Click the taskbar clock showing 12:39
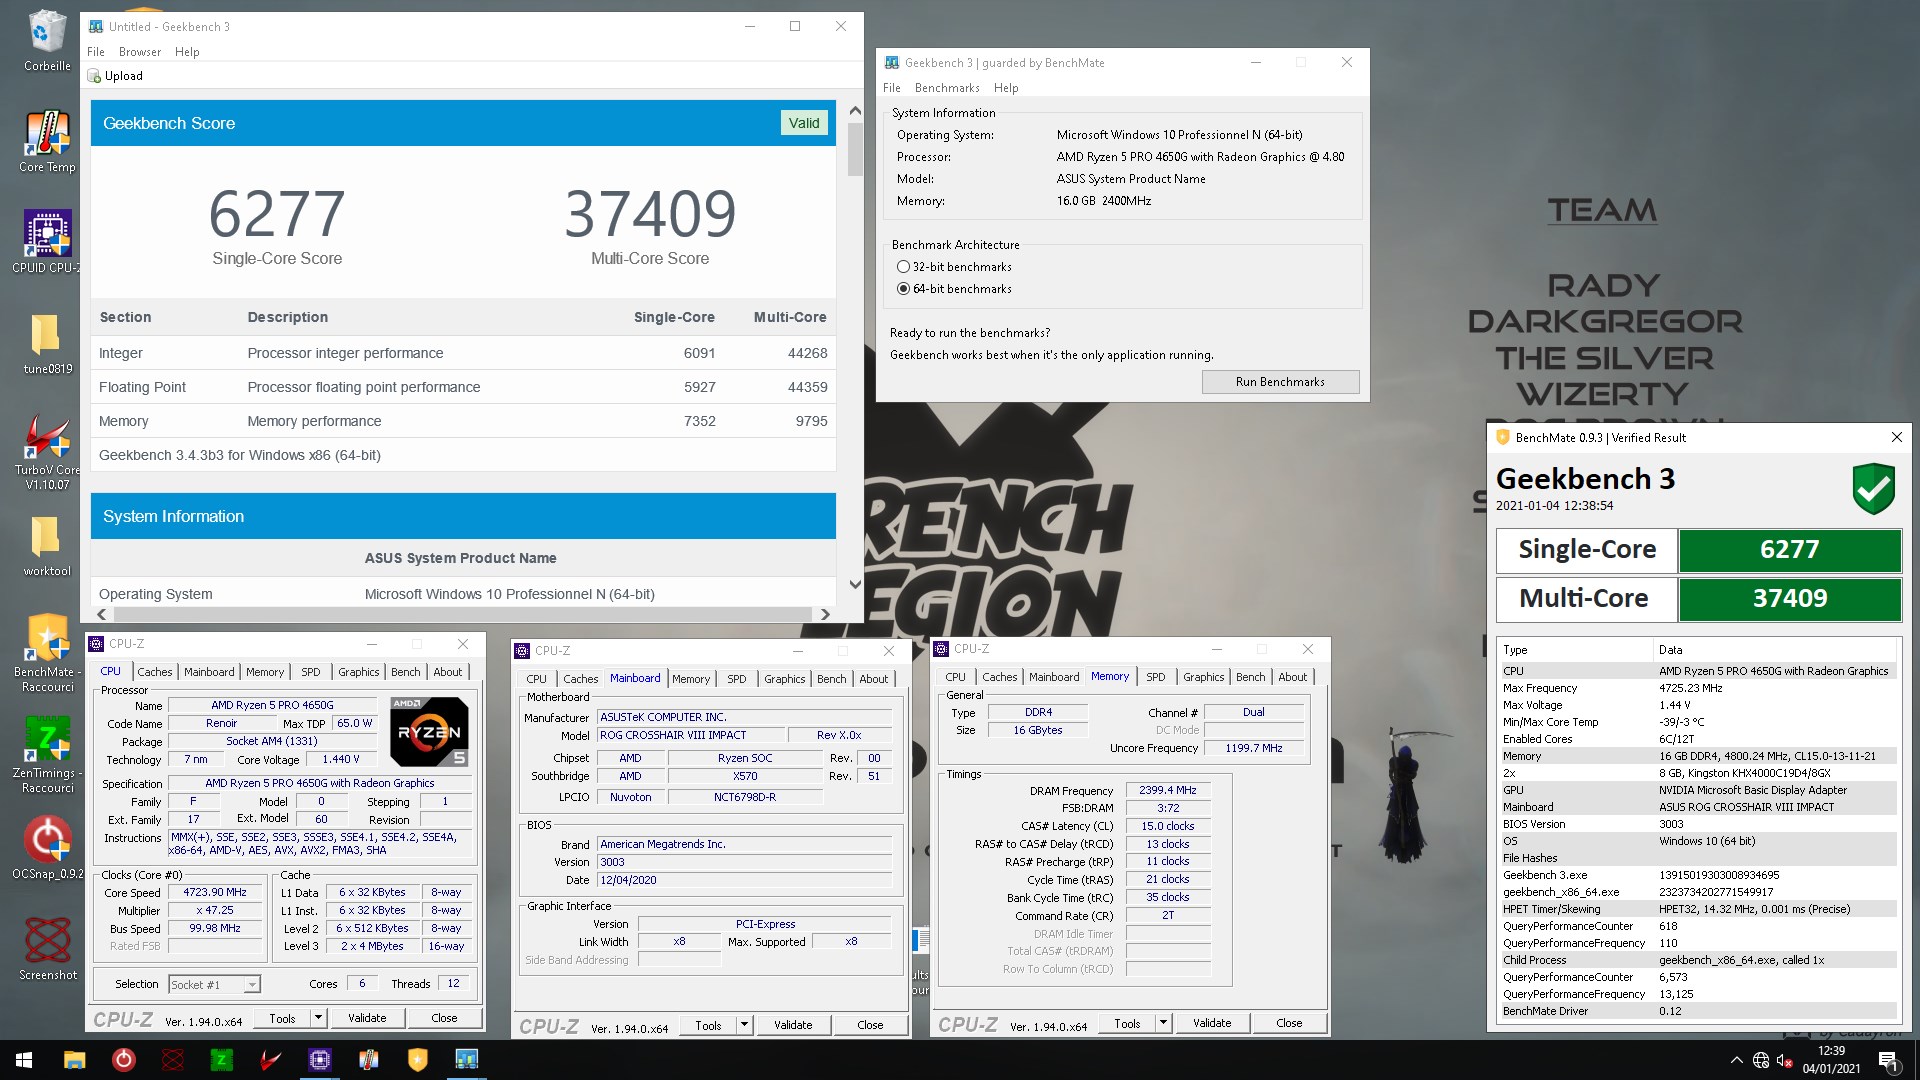1920x1080 pixels. coord(1831,1060)
